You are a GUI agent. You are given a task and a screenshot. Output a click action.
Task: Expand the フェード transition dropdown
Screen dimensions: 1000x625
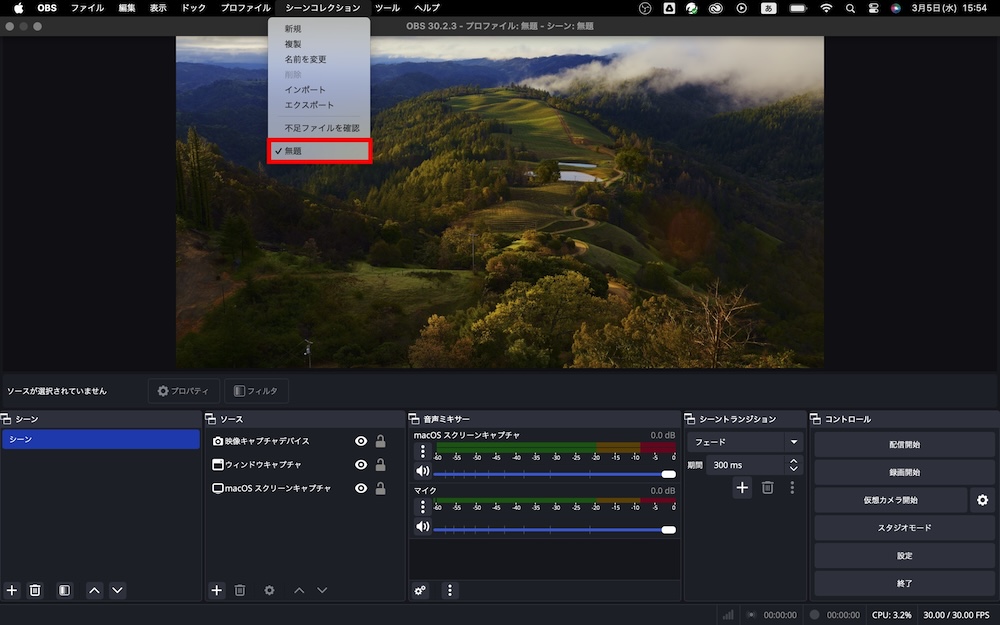click(794, 442)
